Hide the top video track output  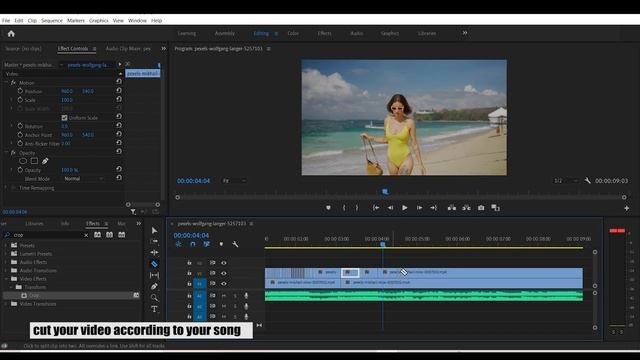[x=224, y=263]
